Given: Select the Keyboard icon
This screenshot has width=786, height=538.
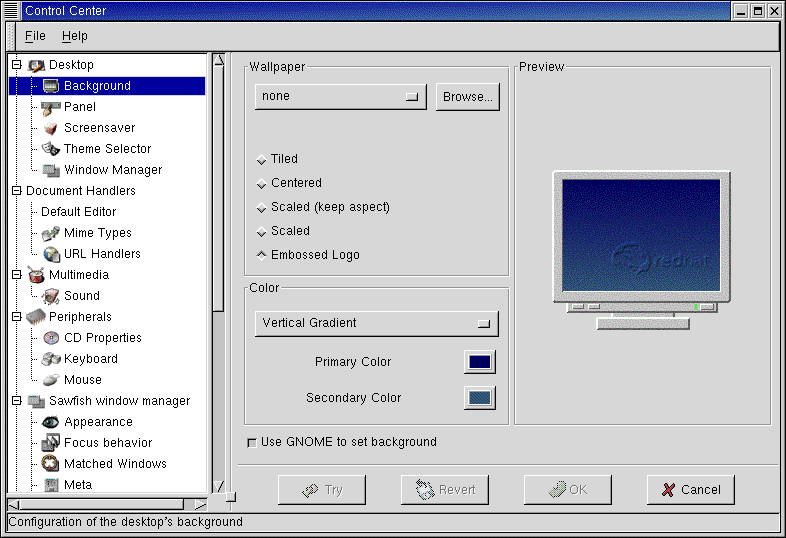Looking at the screenshot, I should click(51, 359).
